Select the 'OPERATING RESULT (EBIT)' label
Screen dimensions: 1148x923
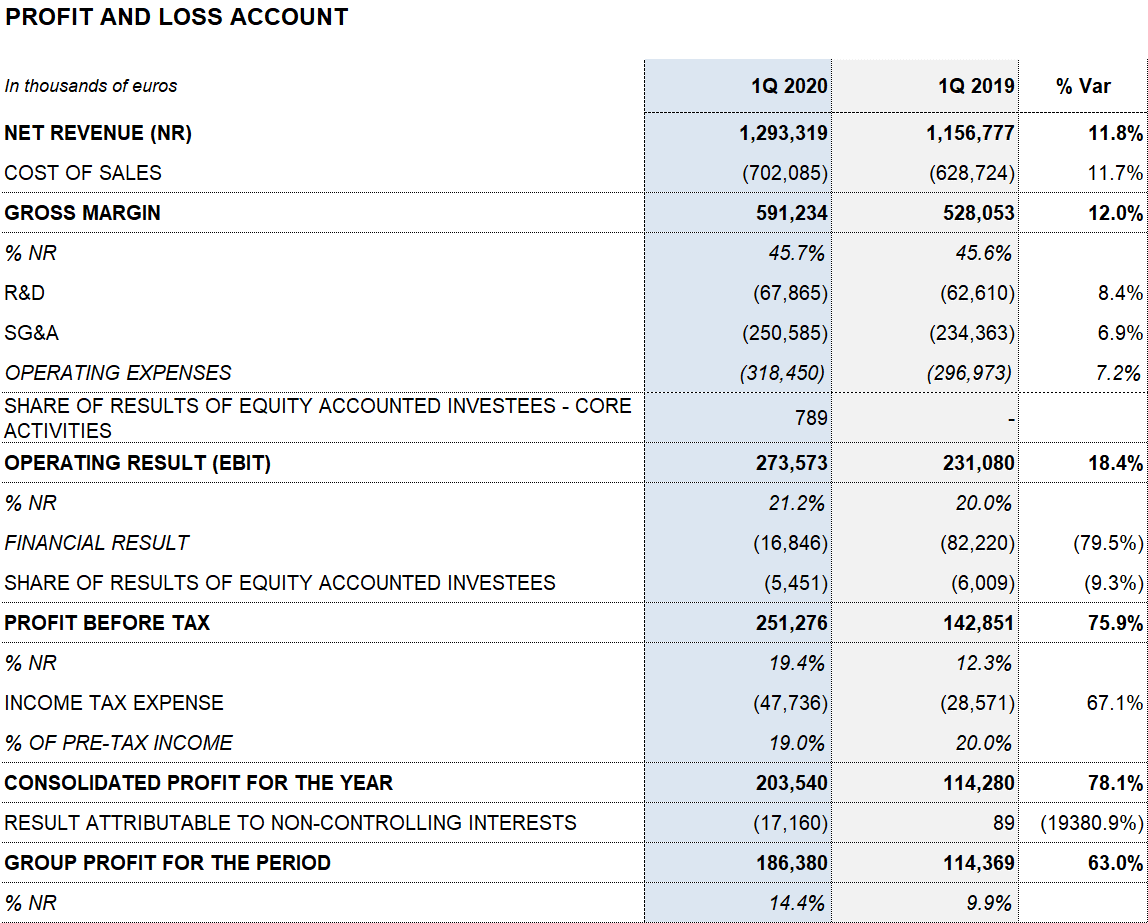click(138, 463)
